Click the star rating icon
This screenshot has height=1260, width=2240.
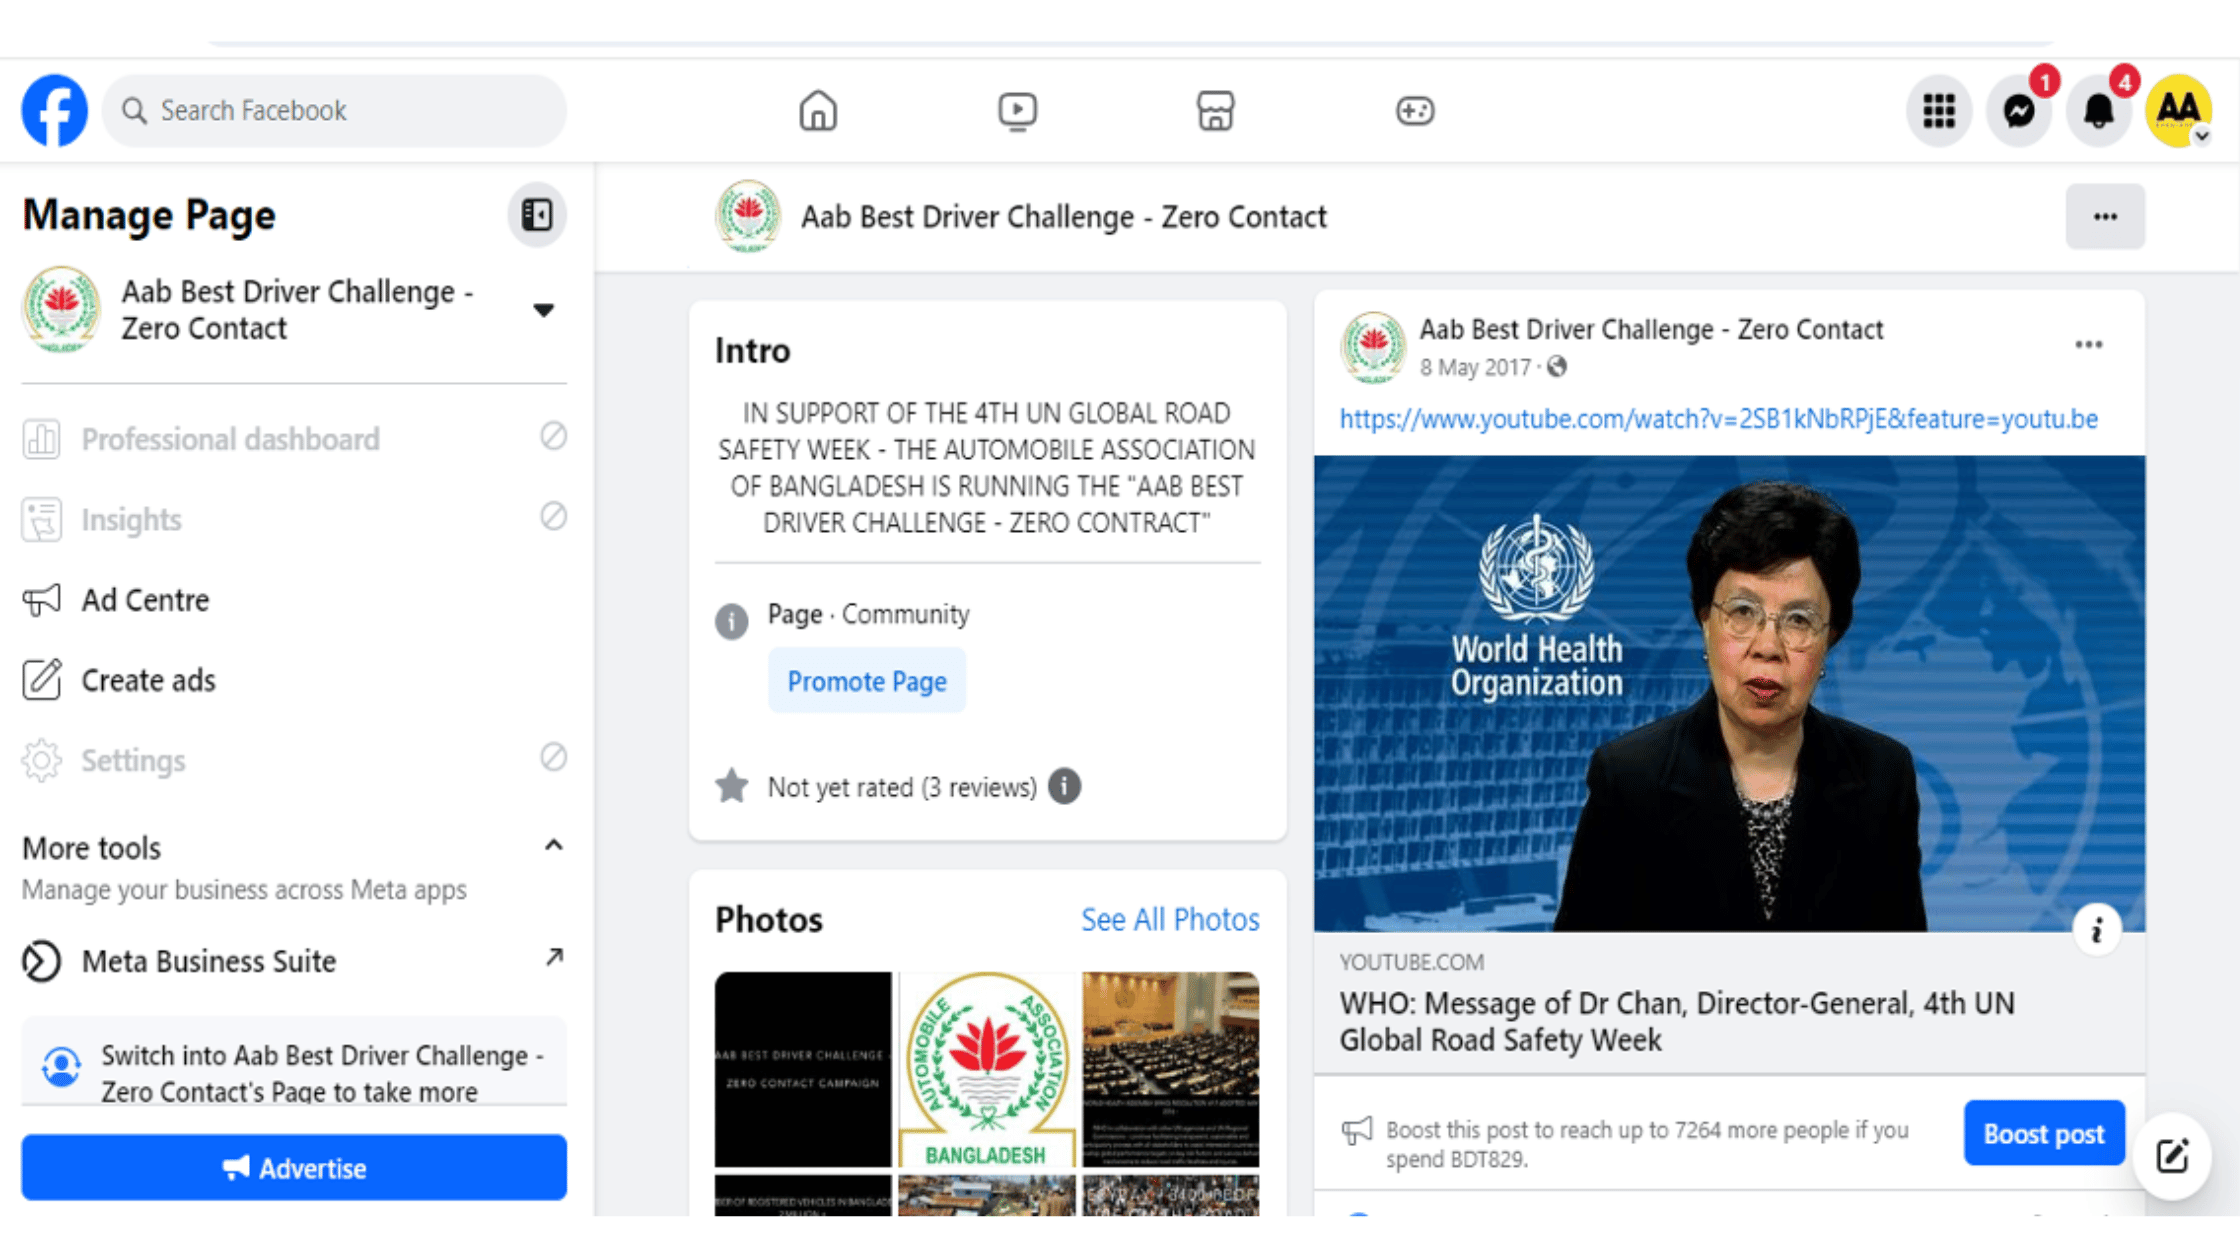click(x=731, y=786)
